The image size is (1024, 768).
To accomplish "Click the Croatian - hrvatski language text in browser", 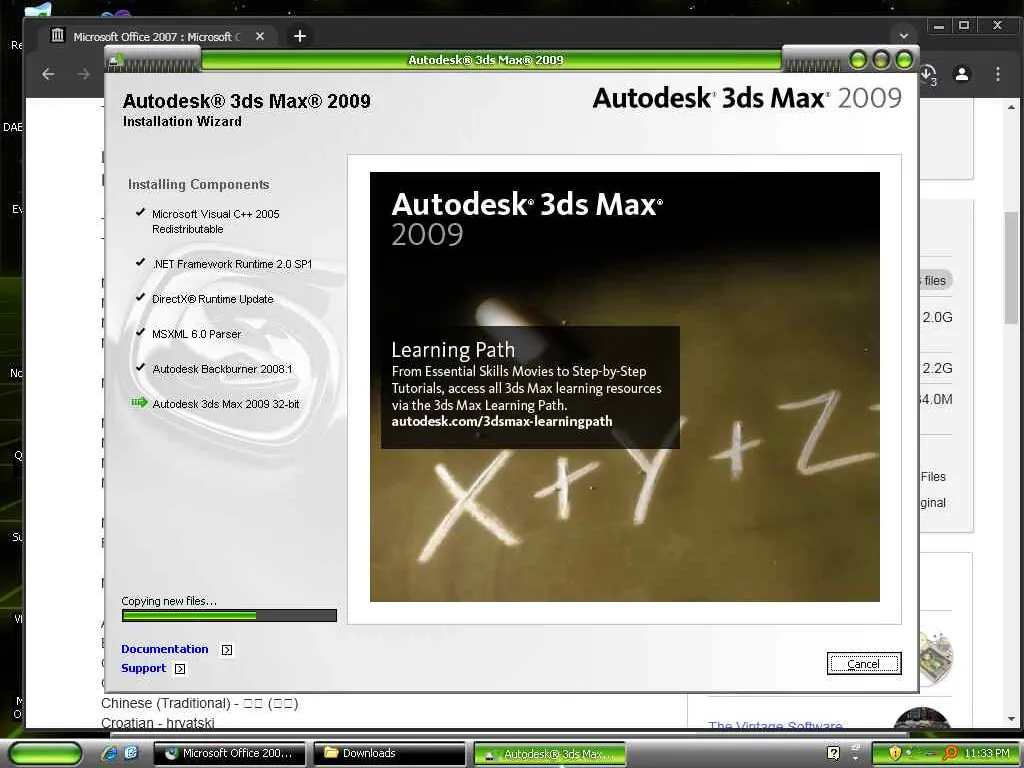I will coord(158,723).
